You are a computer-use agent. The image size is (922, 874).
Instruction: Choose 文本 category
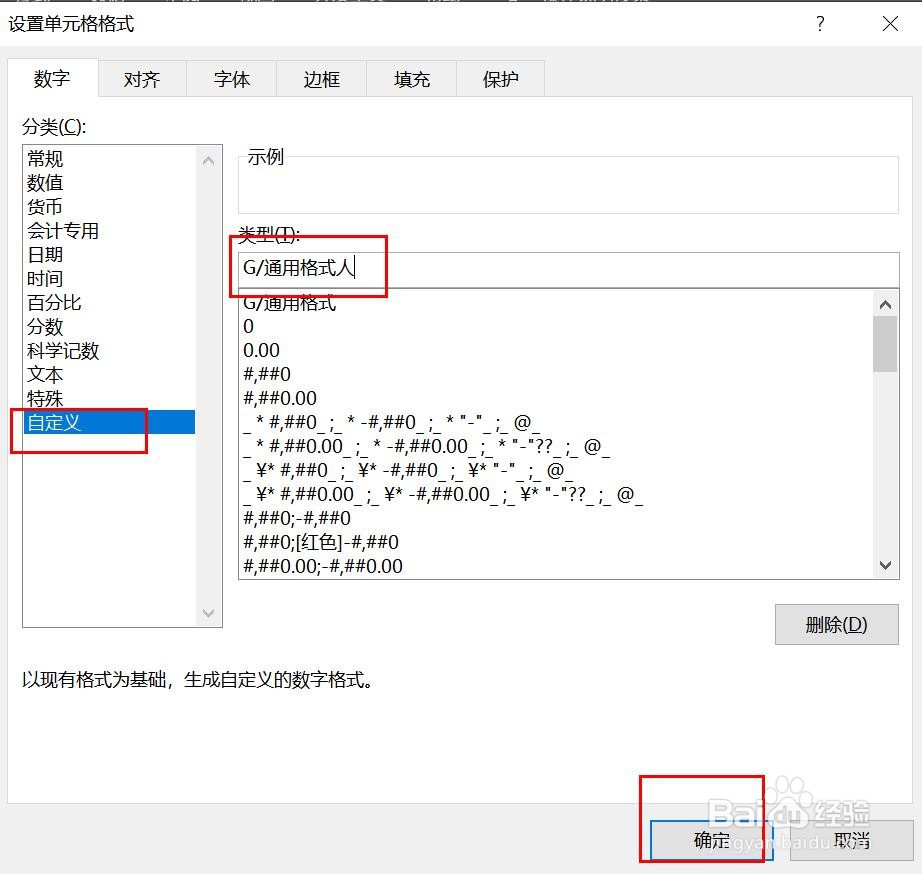[109, 375]
